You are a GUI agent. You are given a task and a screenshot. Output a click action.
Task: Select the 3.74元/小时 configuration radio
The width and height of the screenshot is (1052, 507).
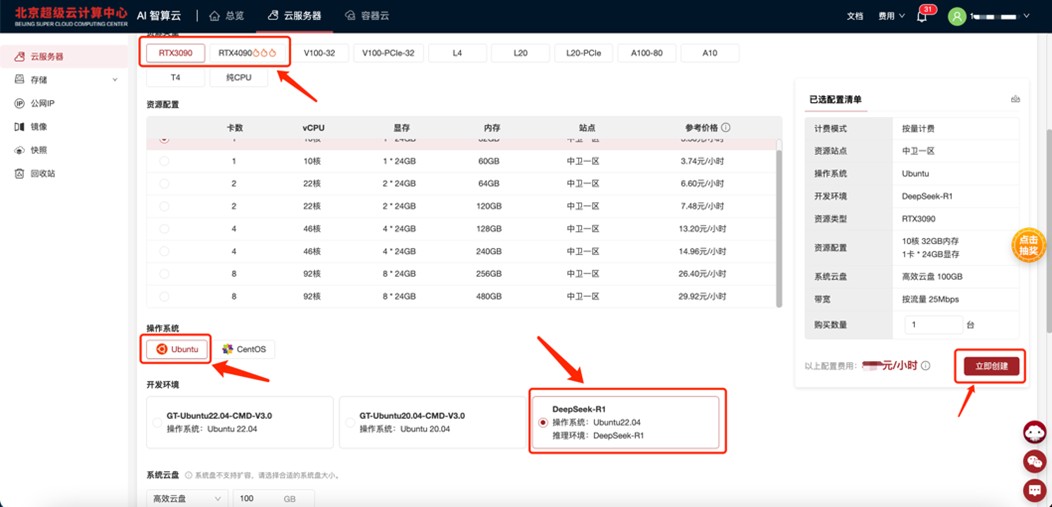pos(164,162)
